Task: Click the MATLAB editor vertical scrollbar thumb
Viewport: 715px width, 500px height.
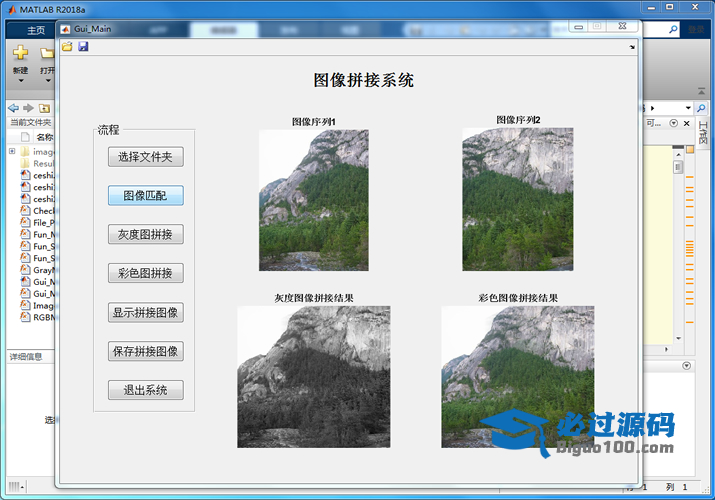Action: (678, 168)
